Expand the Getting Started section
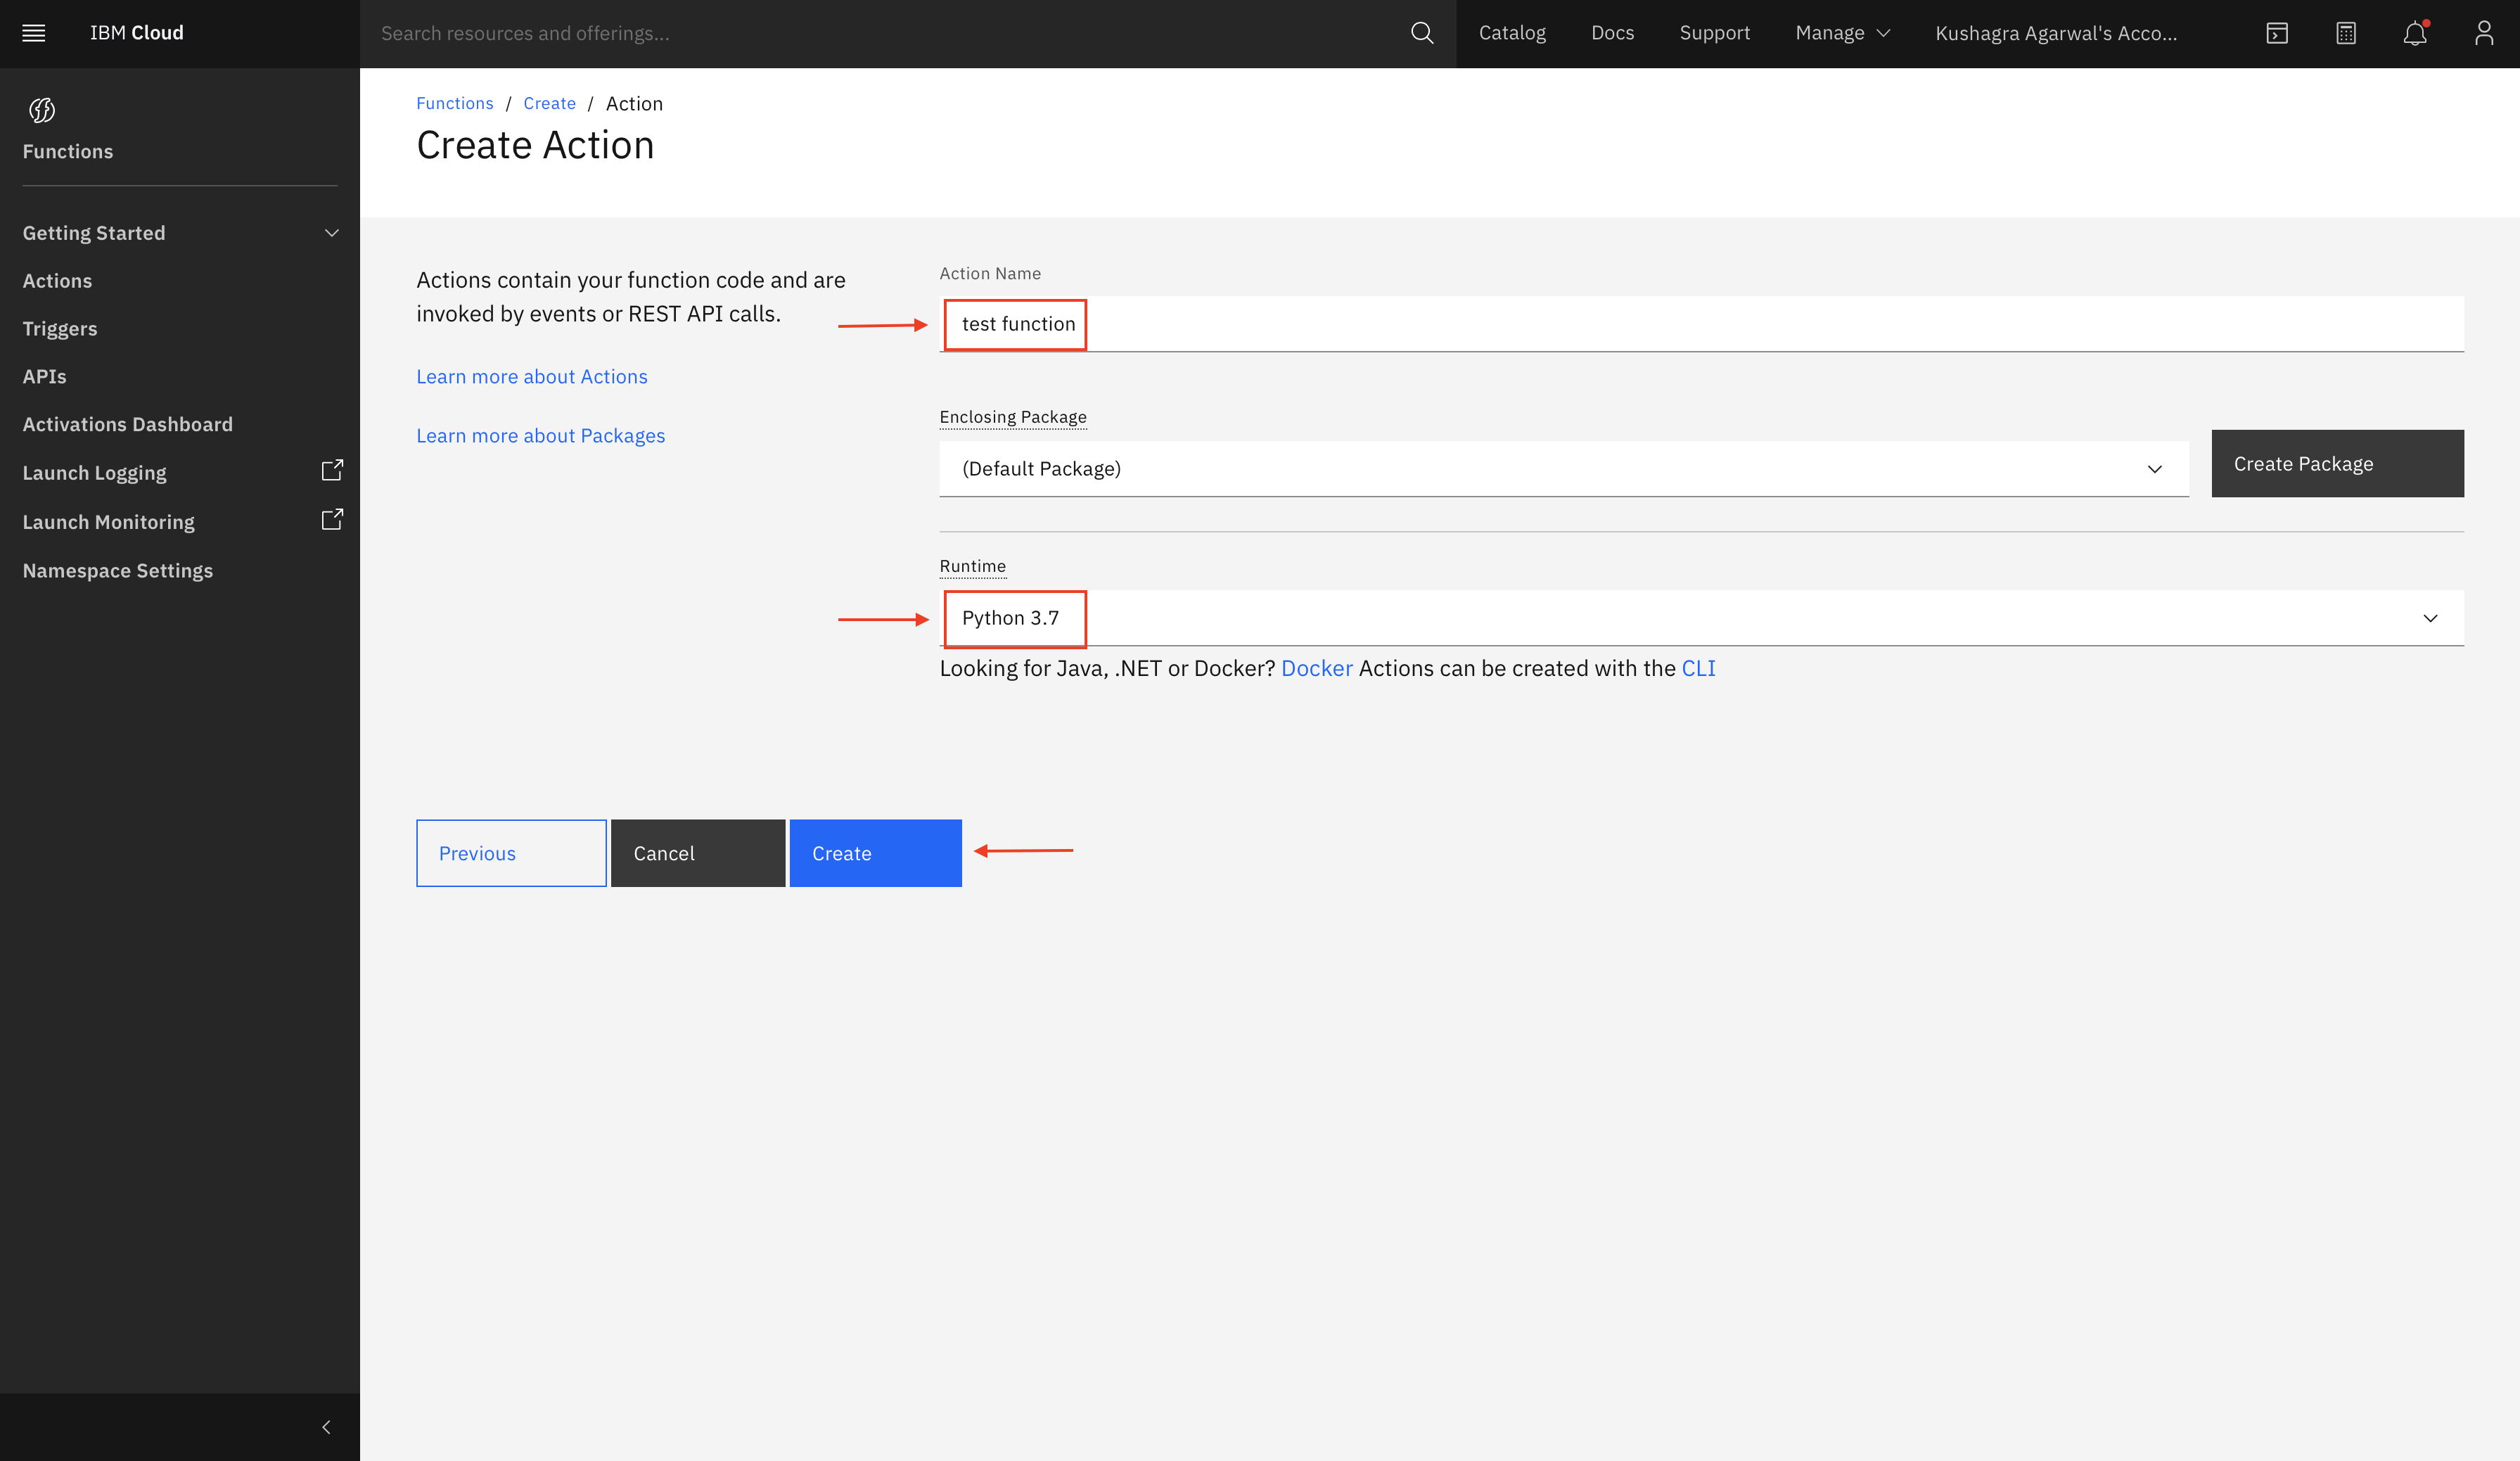The width and height of the screenshot is (2520, 1461). (x=332, y=233)
